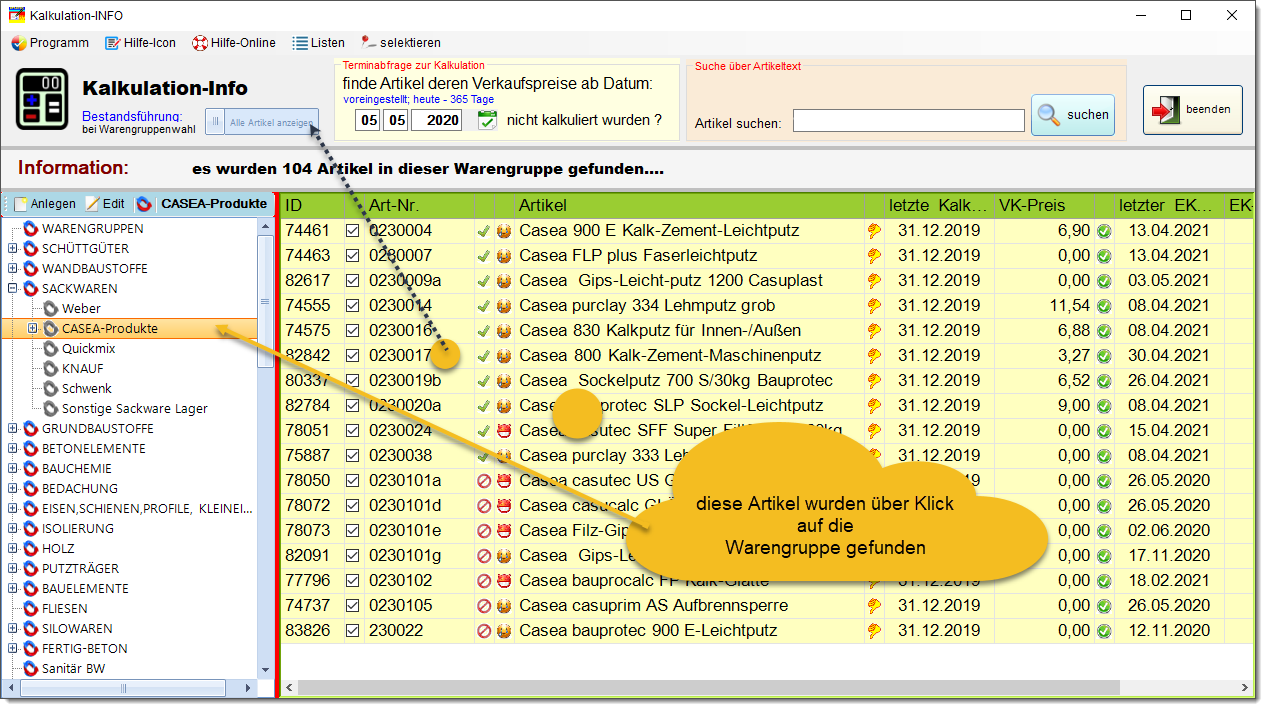Click the green check badge next to price 3,27
Viewport: 1266px width, 709px height.
(1104, 356)
